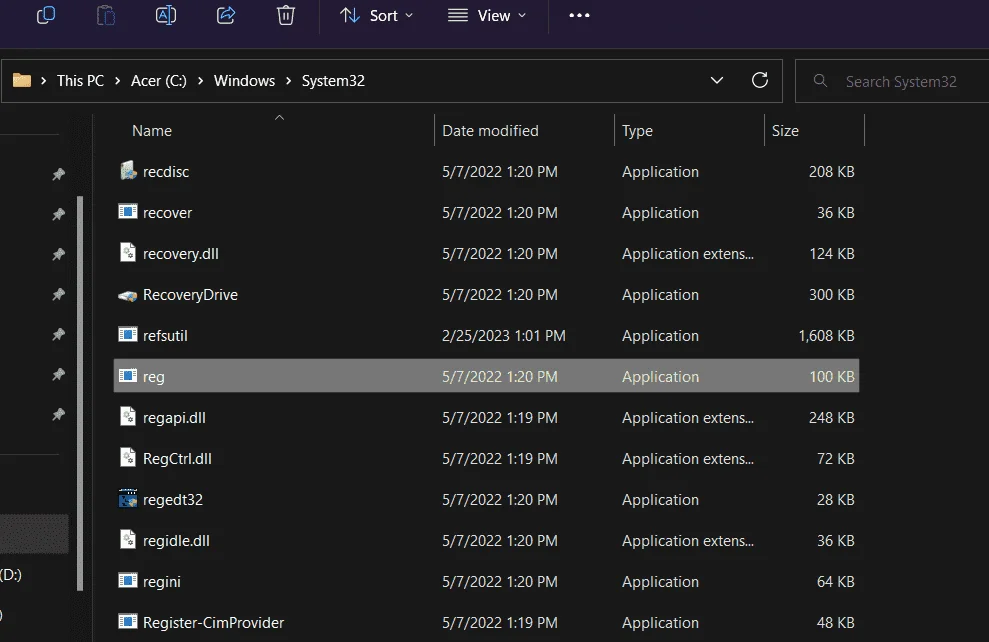989x642 pixels.
Task: Click the RegCtrl.dll file name
Action: 177,458
